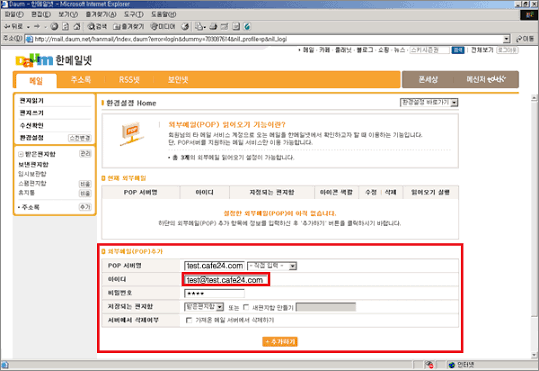Open the 편집 menu
The width and height of the screenshot is (539, 371).
(x=41, y=14)
